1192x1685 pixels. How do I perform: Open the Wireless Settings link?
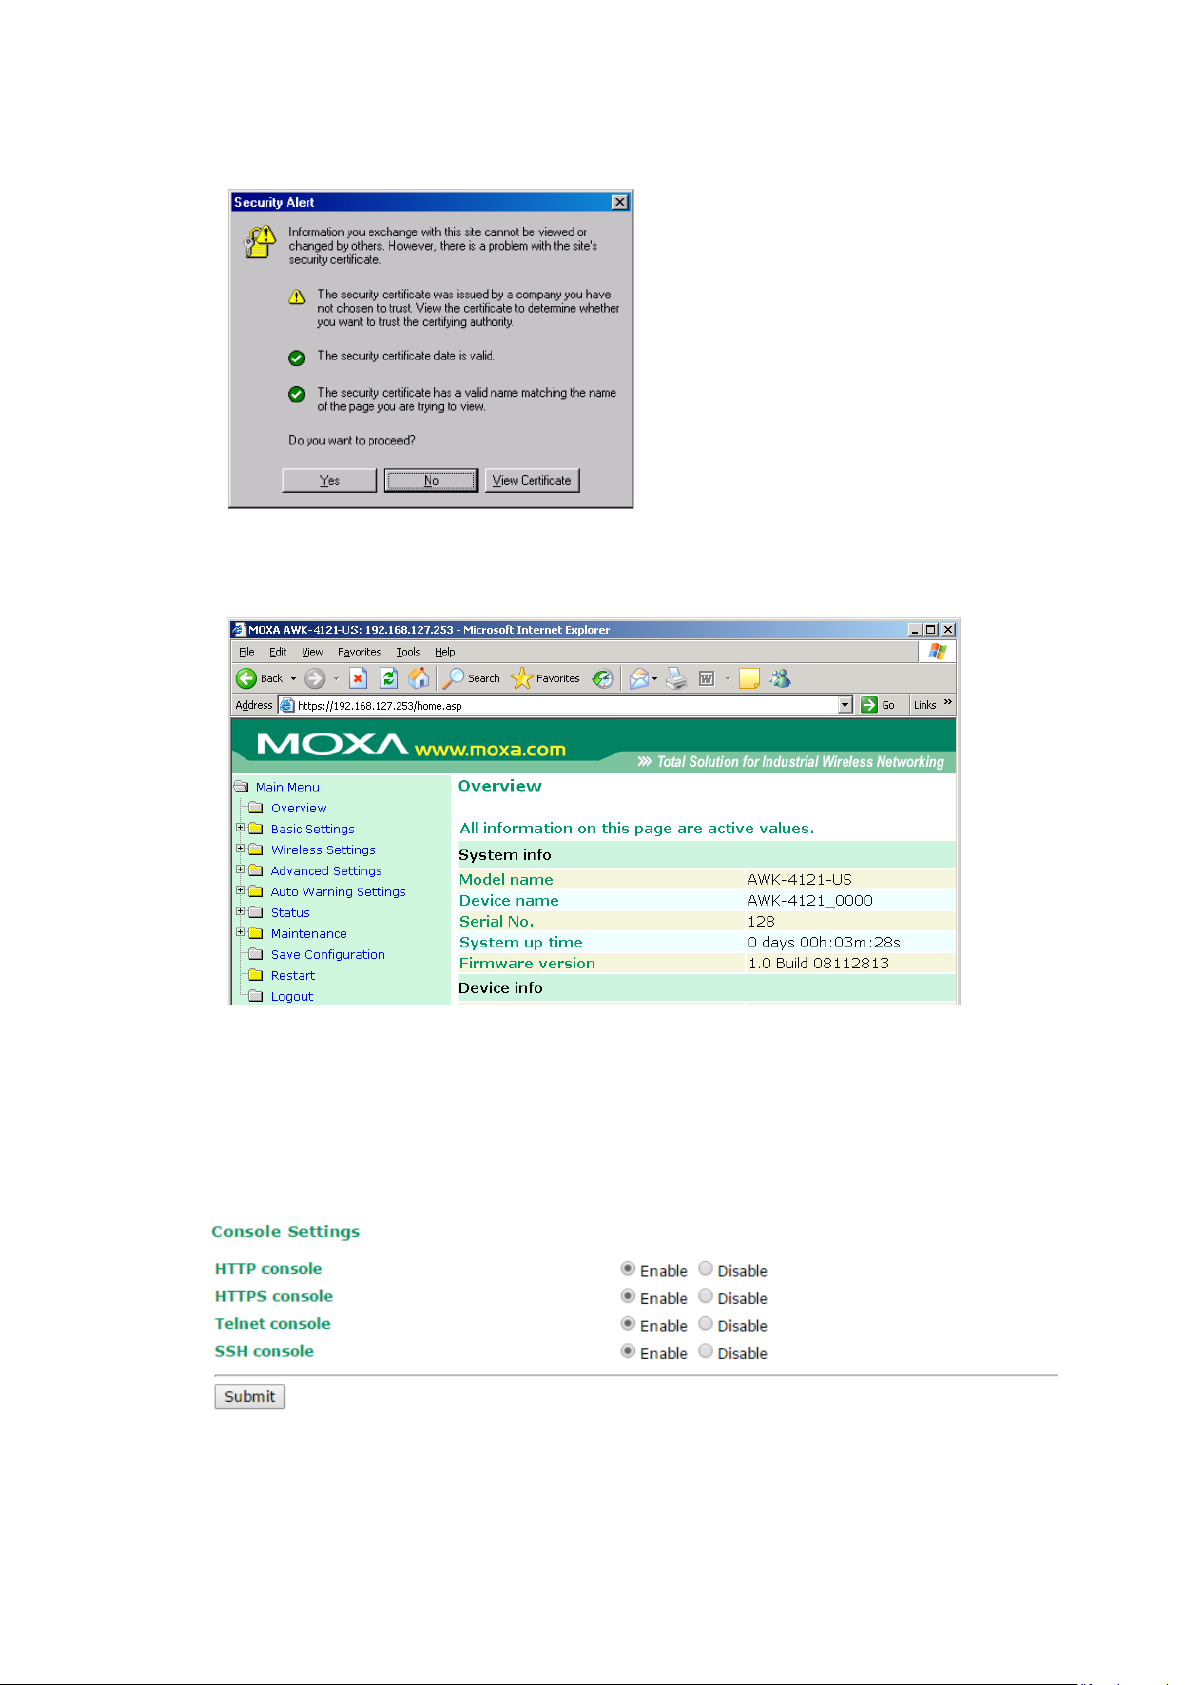(x=323, y=850)
